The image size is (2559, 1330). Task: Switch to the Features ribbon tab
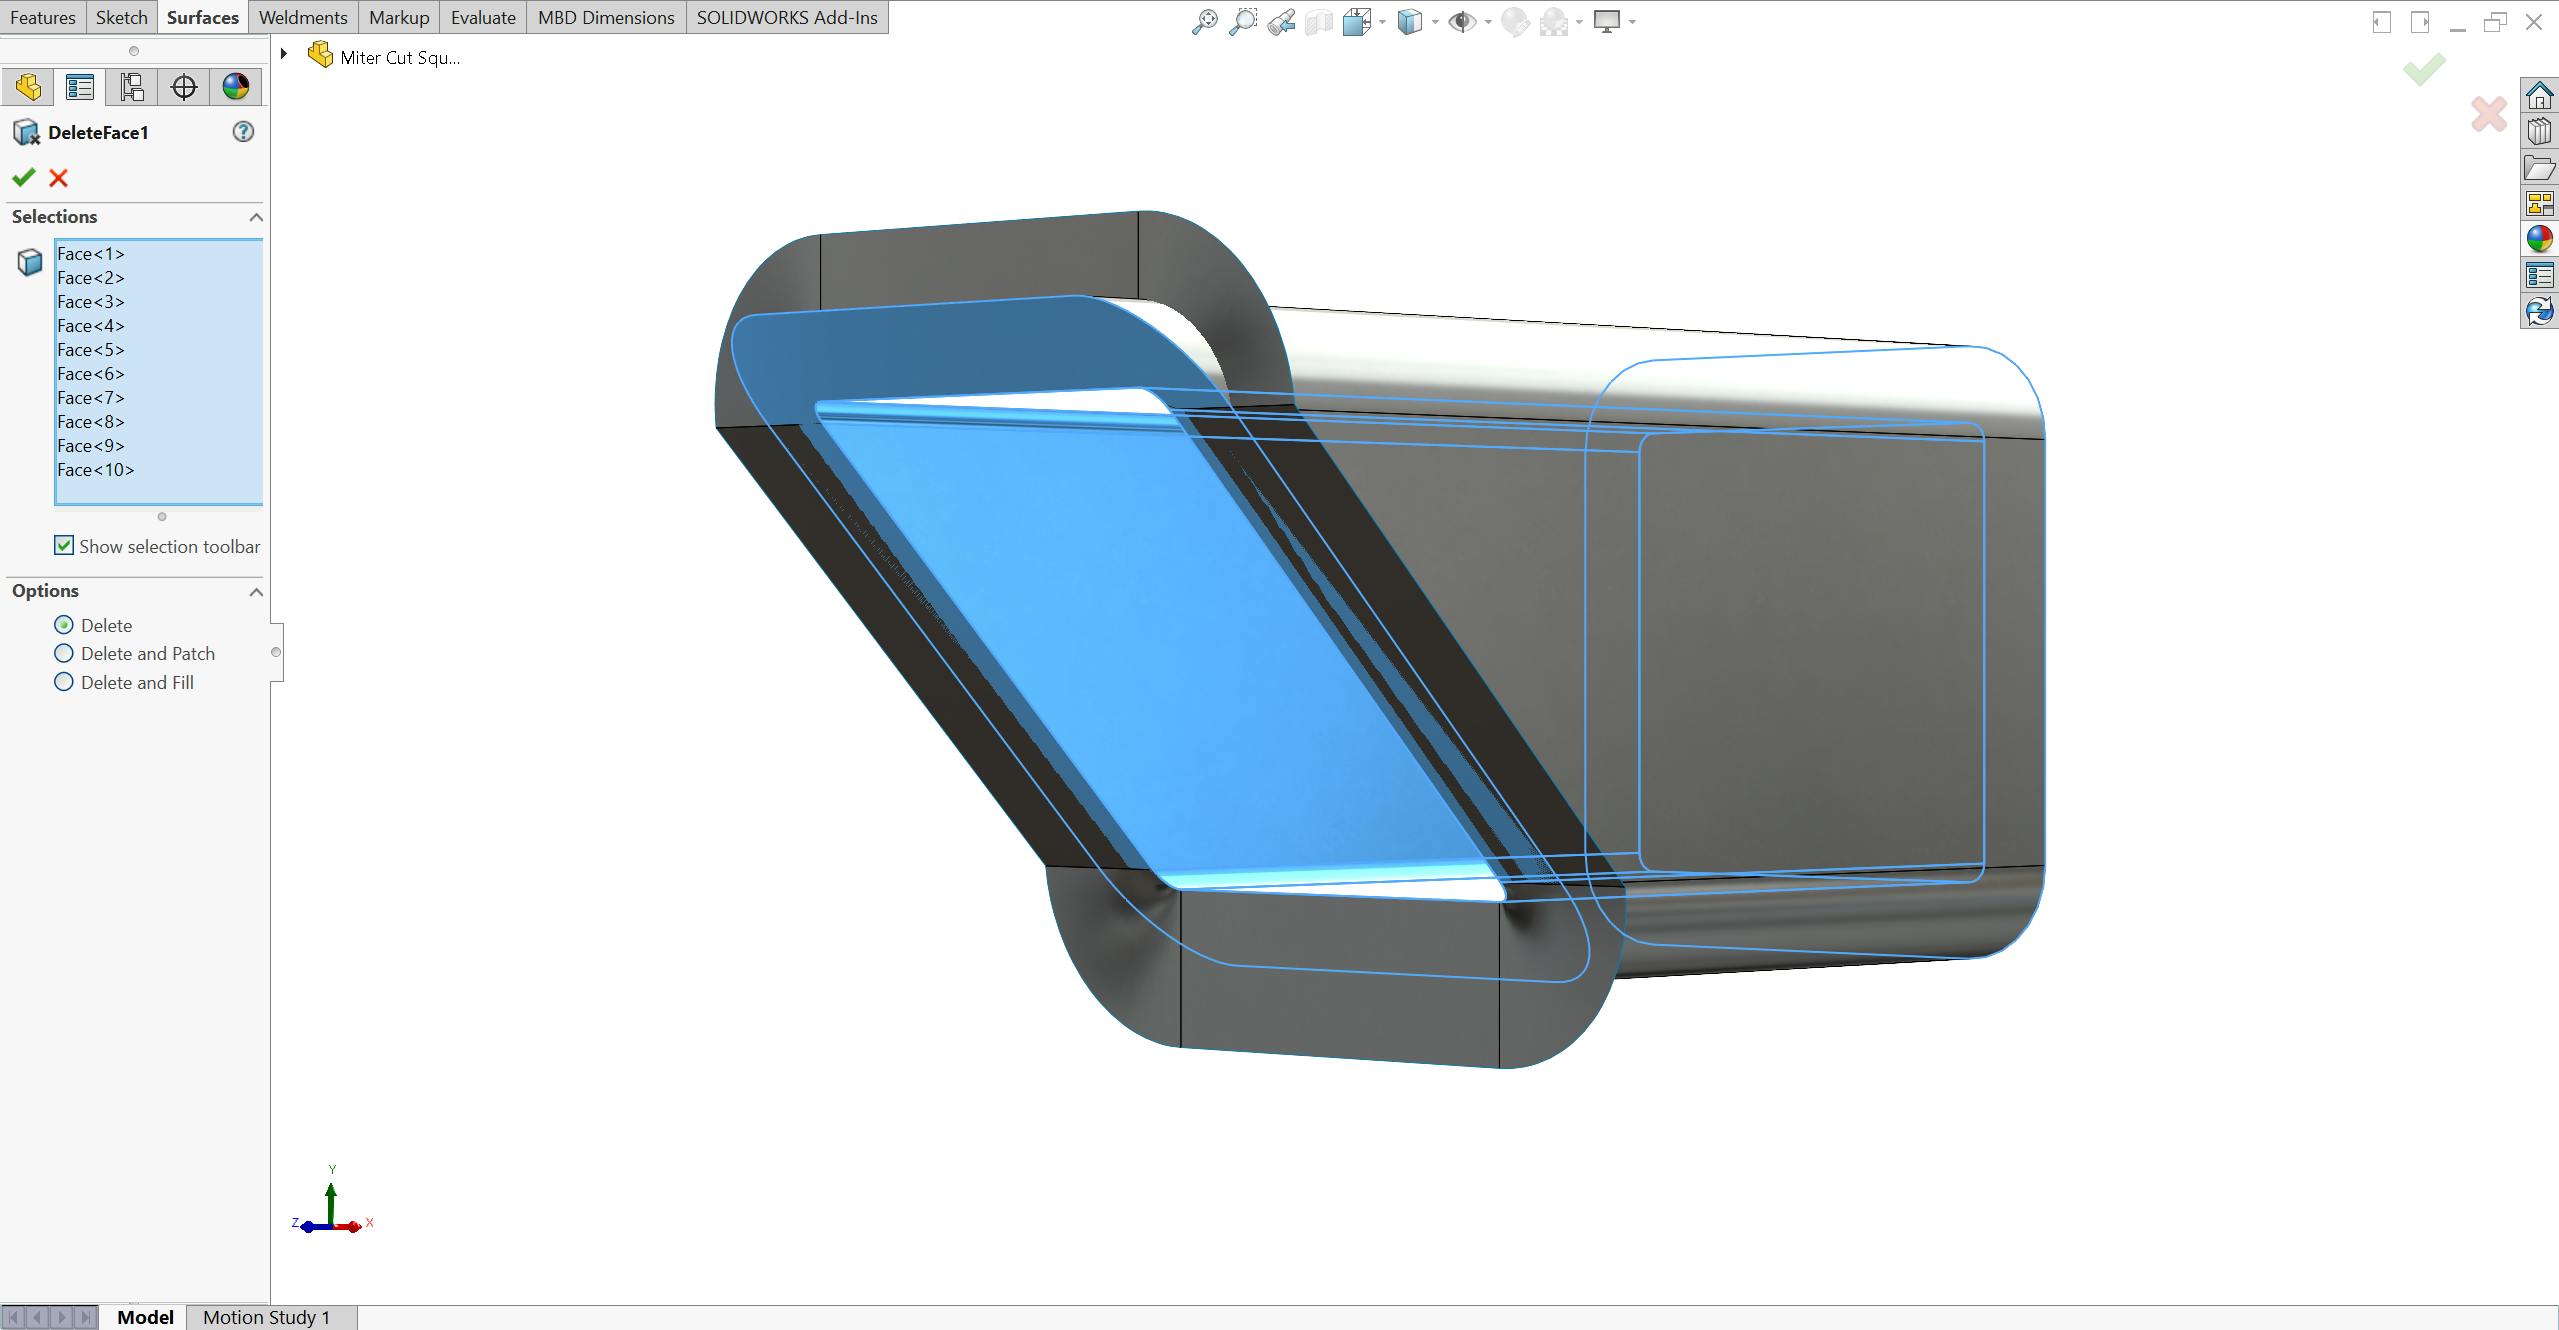(43, 17)
